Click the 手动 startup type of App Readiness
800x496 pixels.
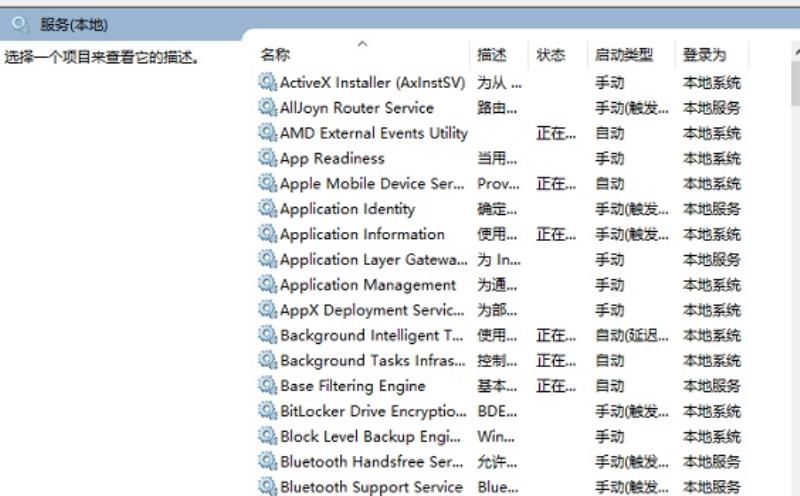(x=610, y=158)
